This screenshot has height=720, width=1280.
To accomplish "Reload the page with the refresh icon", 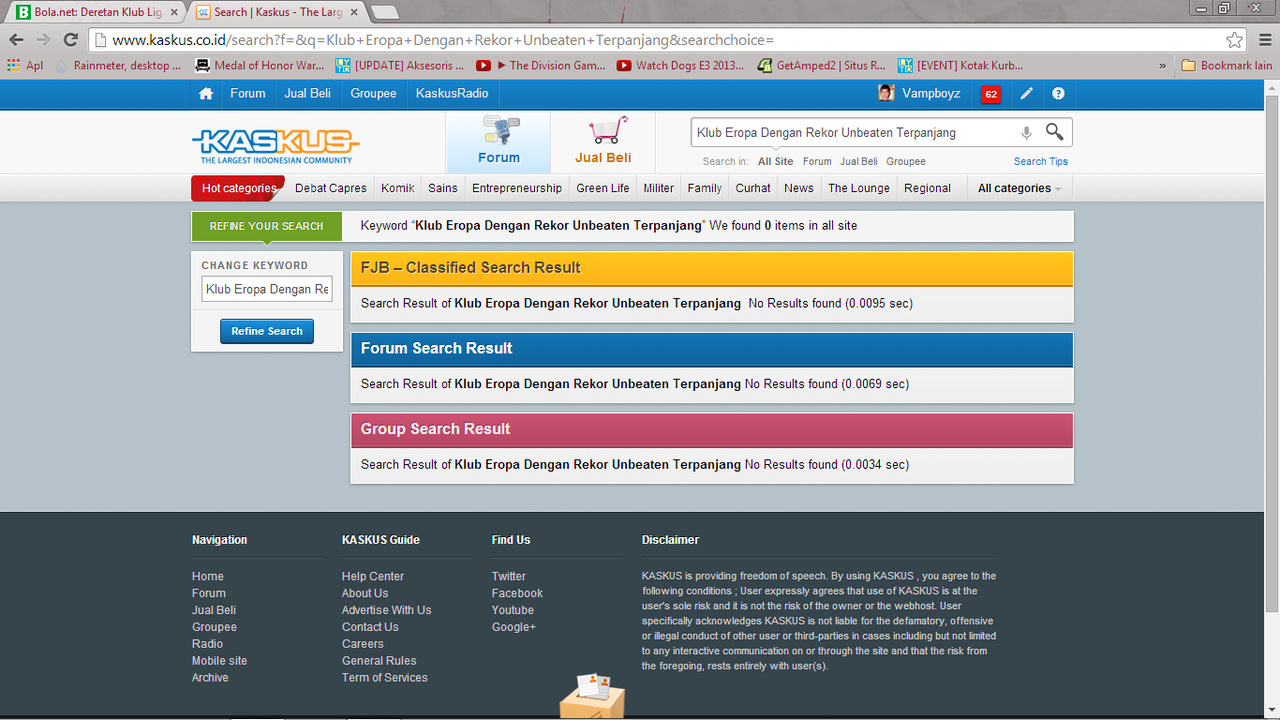I will click(x=70, y=40).
